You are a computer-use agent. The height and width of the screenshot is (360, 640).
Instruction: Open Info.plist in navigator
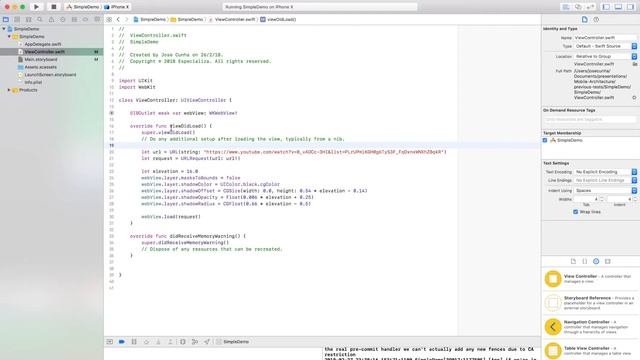[x=33, y=82]
